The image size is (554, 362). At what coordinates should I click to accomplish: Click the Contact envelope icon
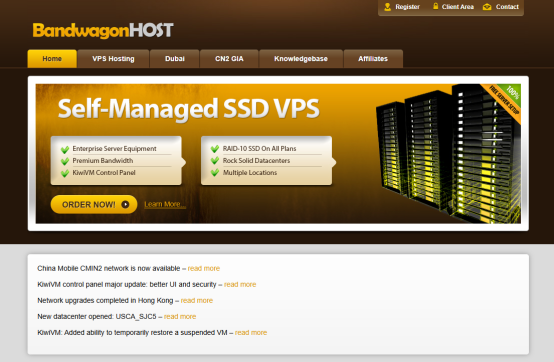pos(487,7)
